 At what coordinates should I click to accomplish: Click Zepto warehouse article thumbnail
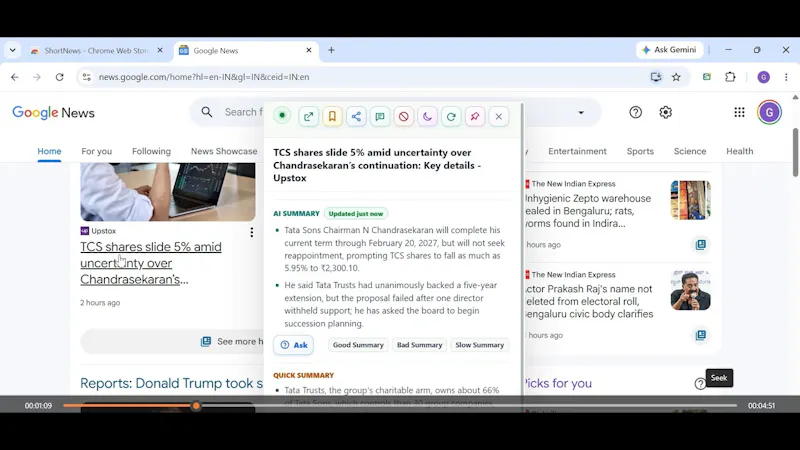(x=690, y=200)
